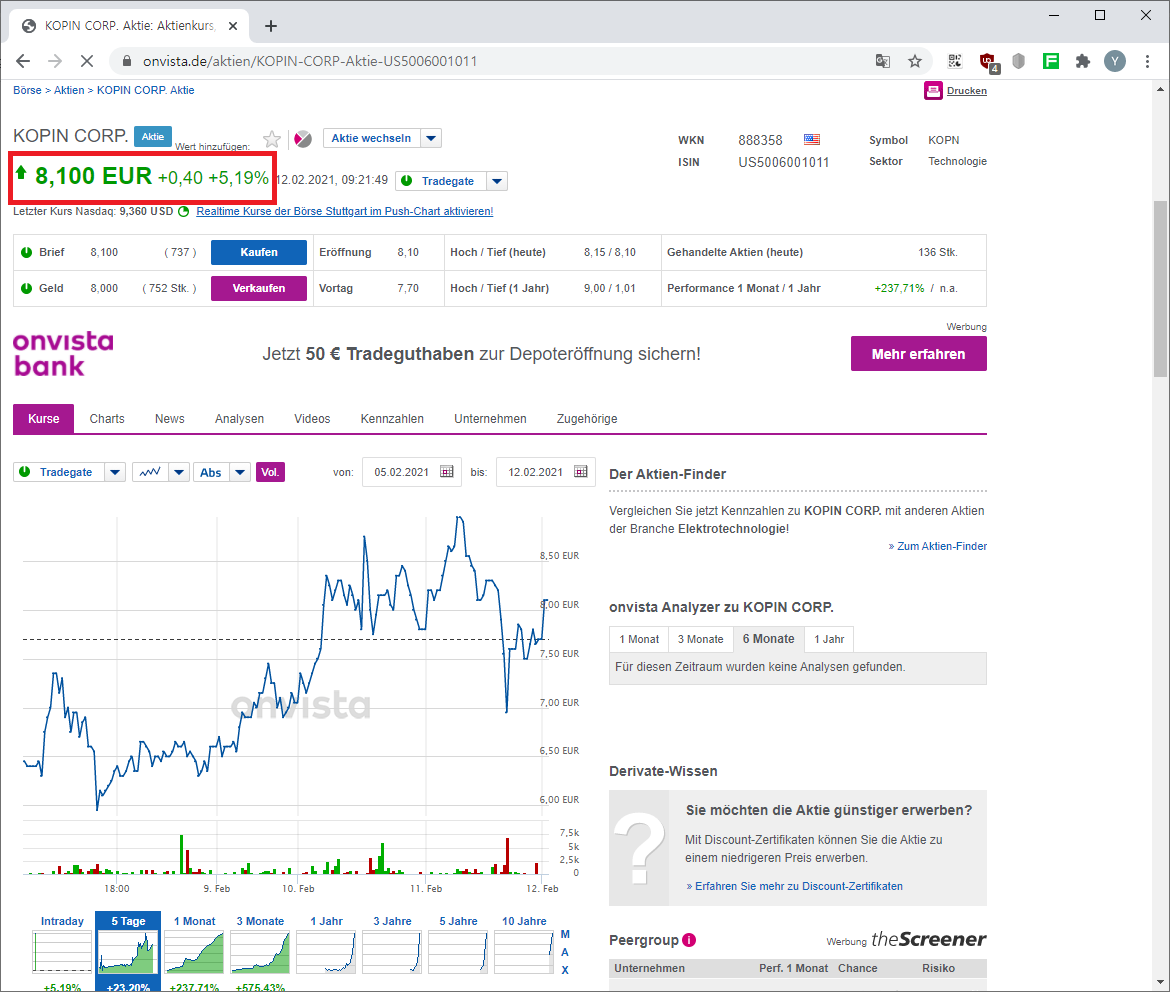Click the blue Kaufen button
The width and height of the screenshot is (1170, 992).
259,252
